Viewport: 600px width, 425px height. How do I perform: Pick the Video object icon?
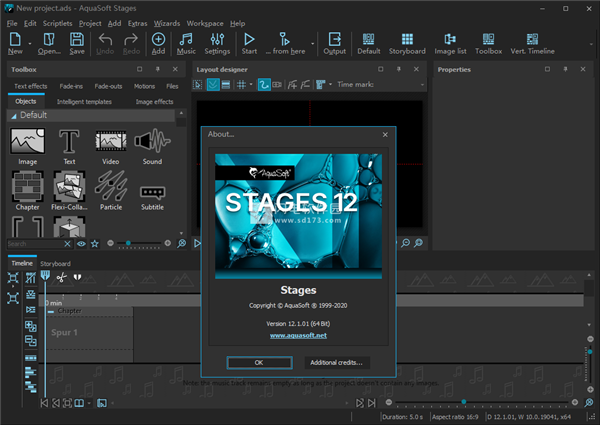pyautogui.click(x=110, y=143)
